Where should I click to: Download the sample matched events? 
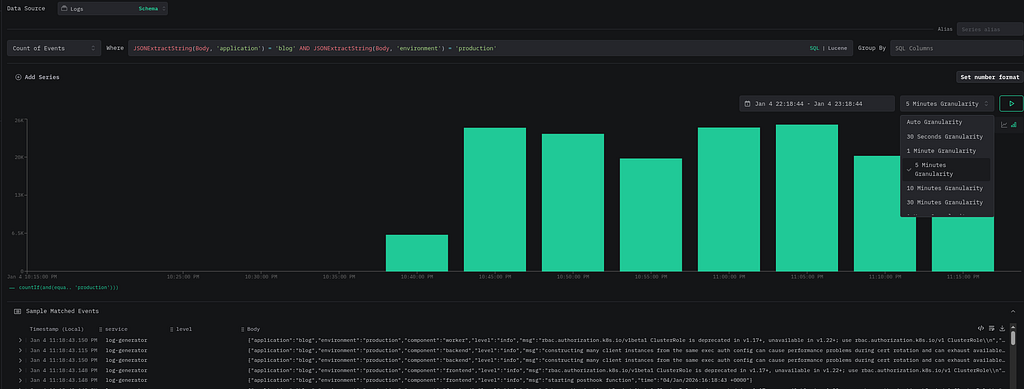(1002, 328)
